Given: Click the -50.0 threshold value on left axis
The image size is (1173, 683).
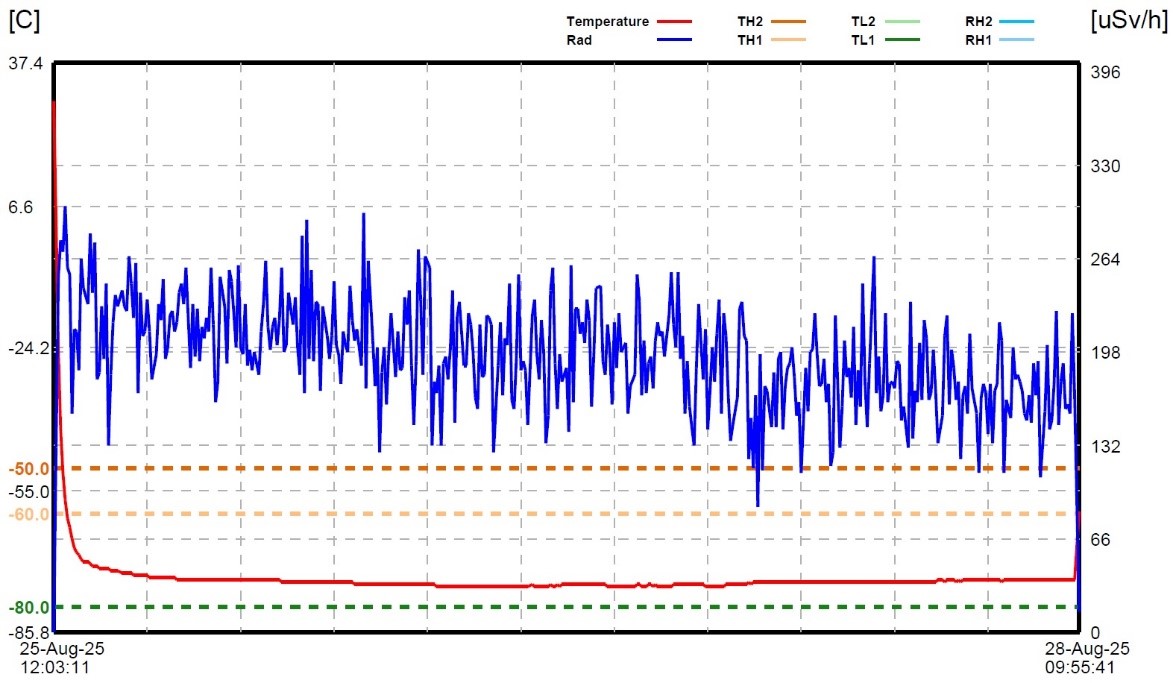Looking at the screenshot, I should (30, 469).
